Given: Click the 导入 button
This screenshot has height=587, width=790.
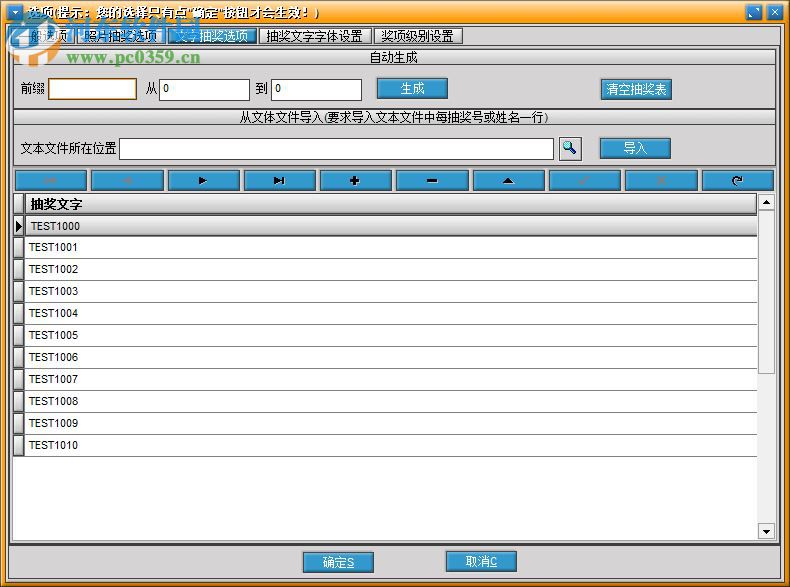Looking at the screenshot, I should tap(635, 148).
